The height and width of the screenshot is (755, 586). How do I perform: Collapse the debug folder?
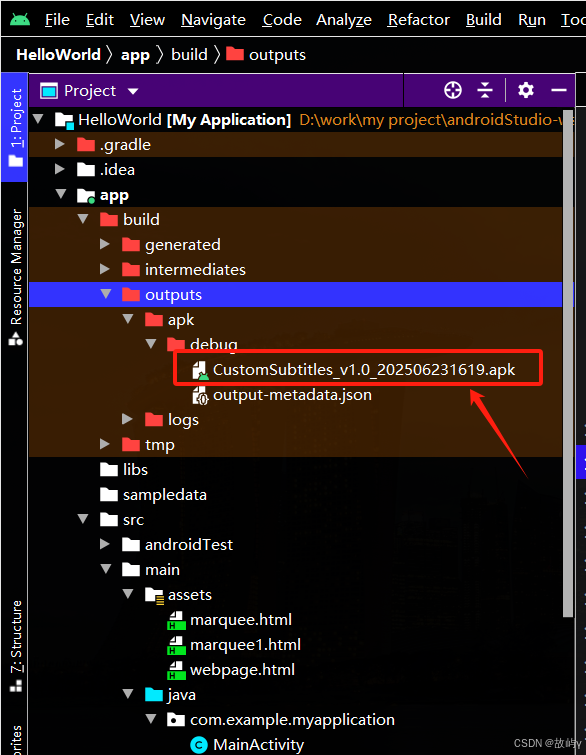[151, 344]
